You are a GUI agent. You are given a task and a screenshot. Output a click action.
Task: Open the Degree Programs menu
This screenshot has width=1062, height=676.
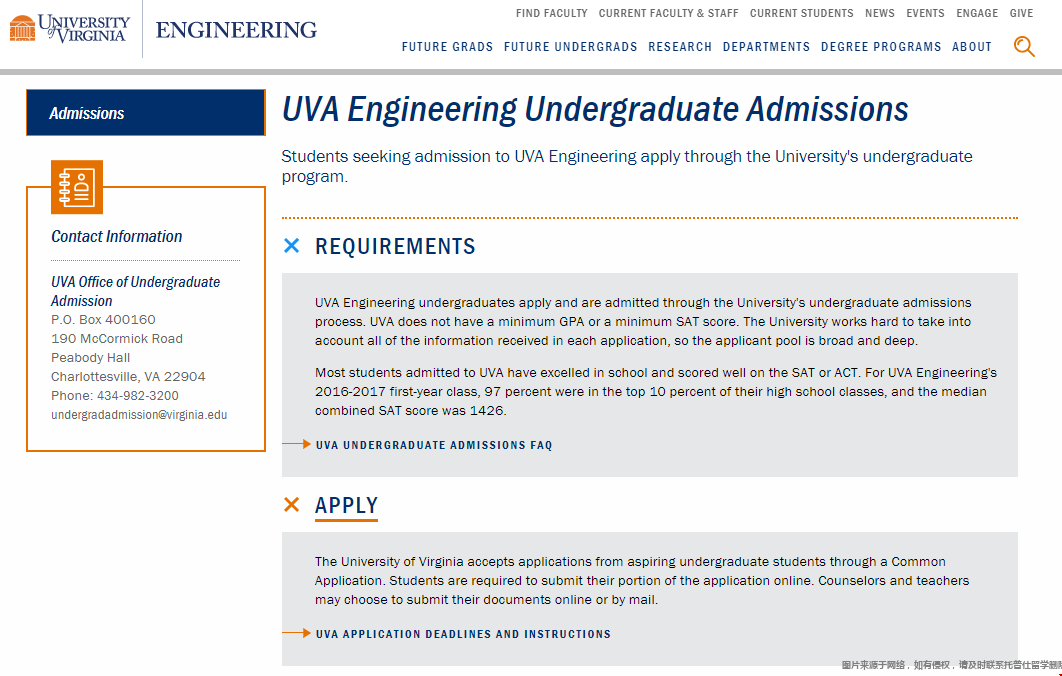[x=881, y=47]
